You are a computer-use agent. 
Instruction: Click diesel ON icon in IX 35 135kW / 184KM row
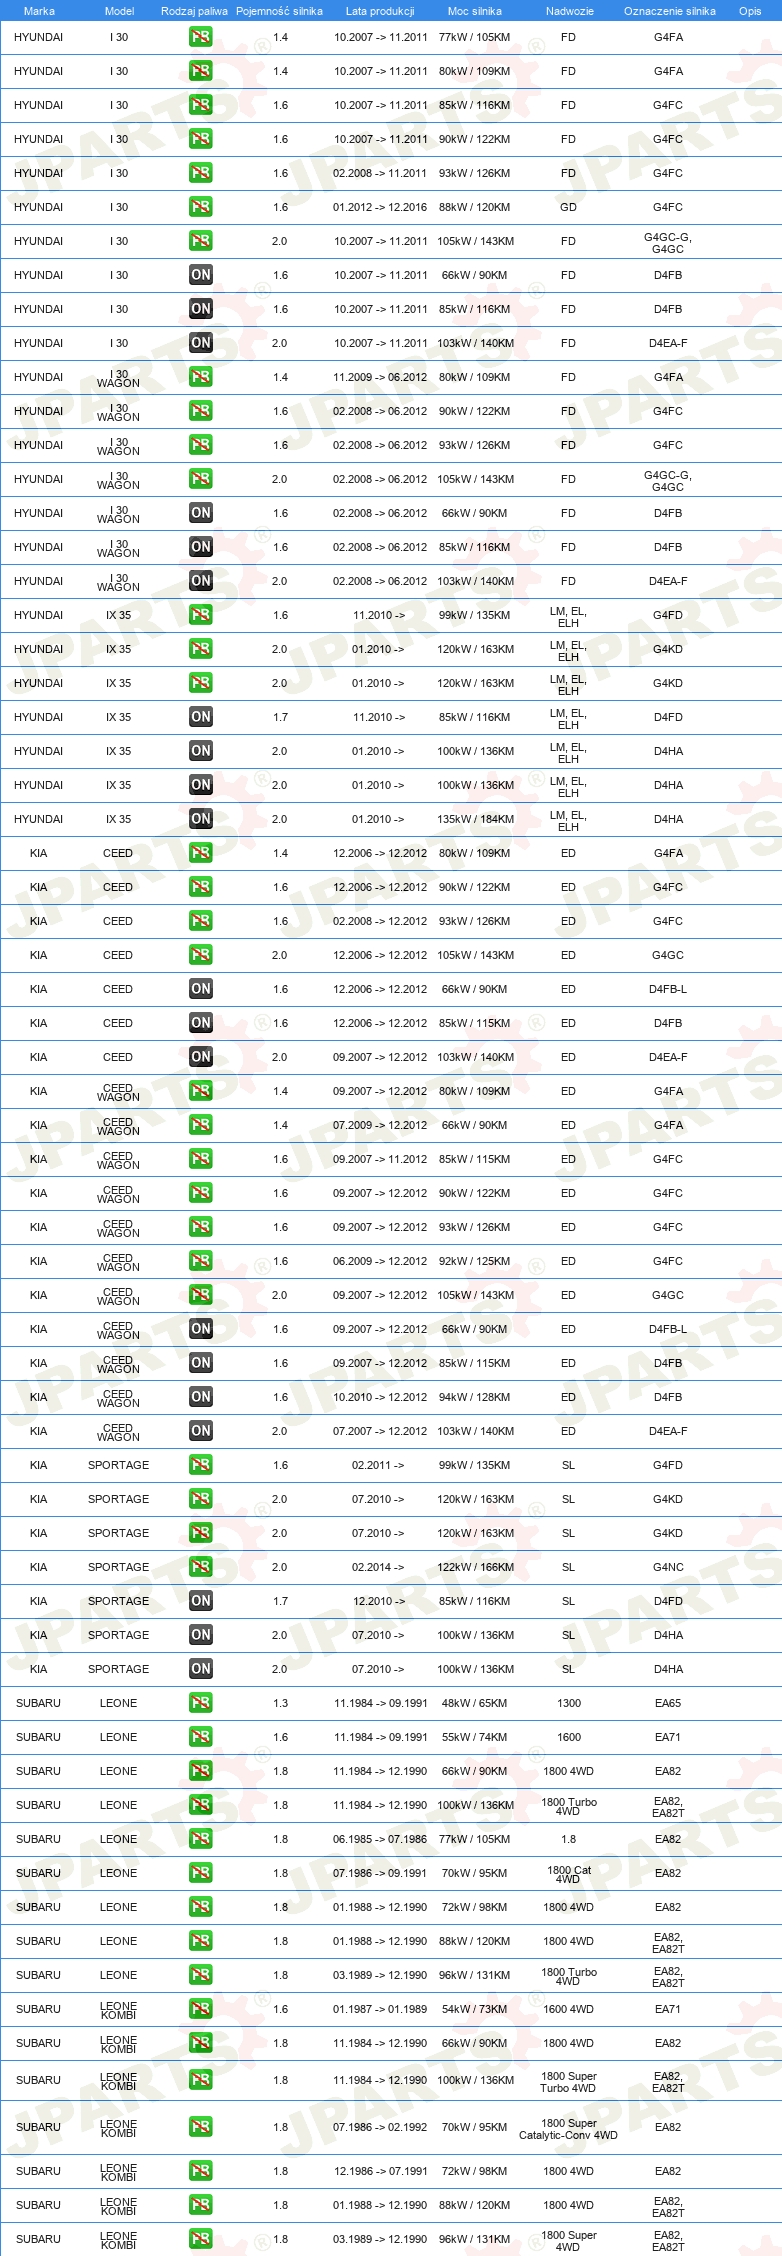point(200,819)
